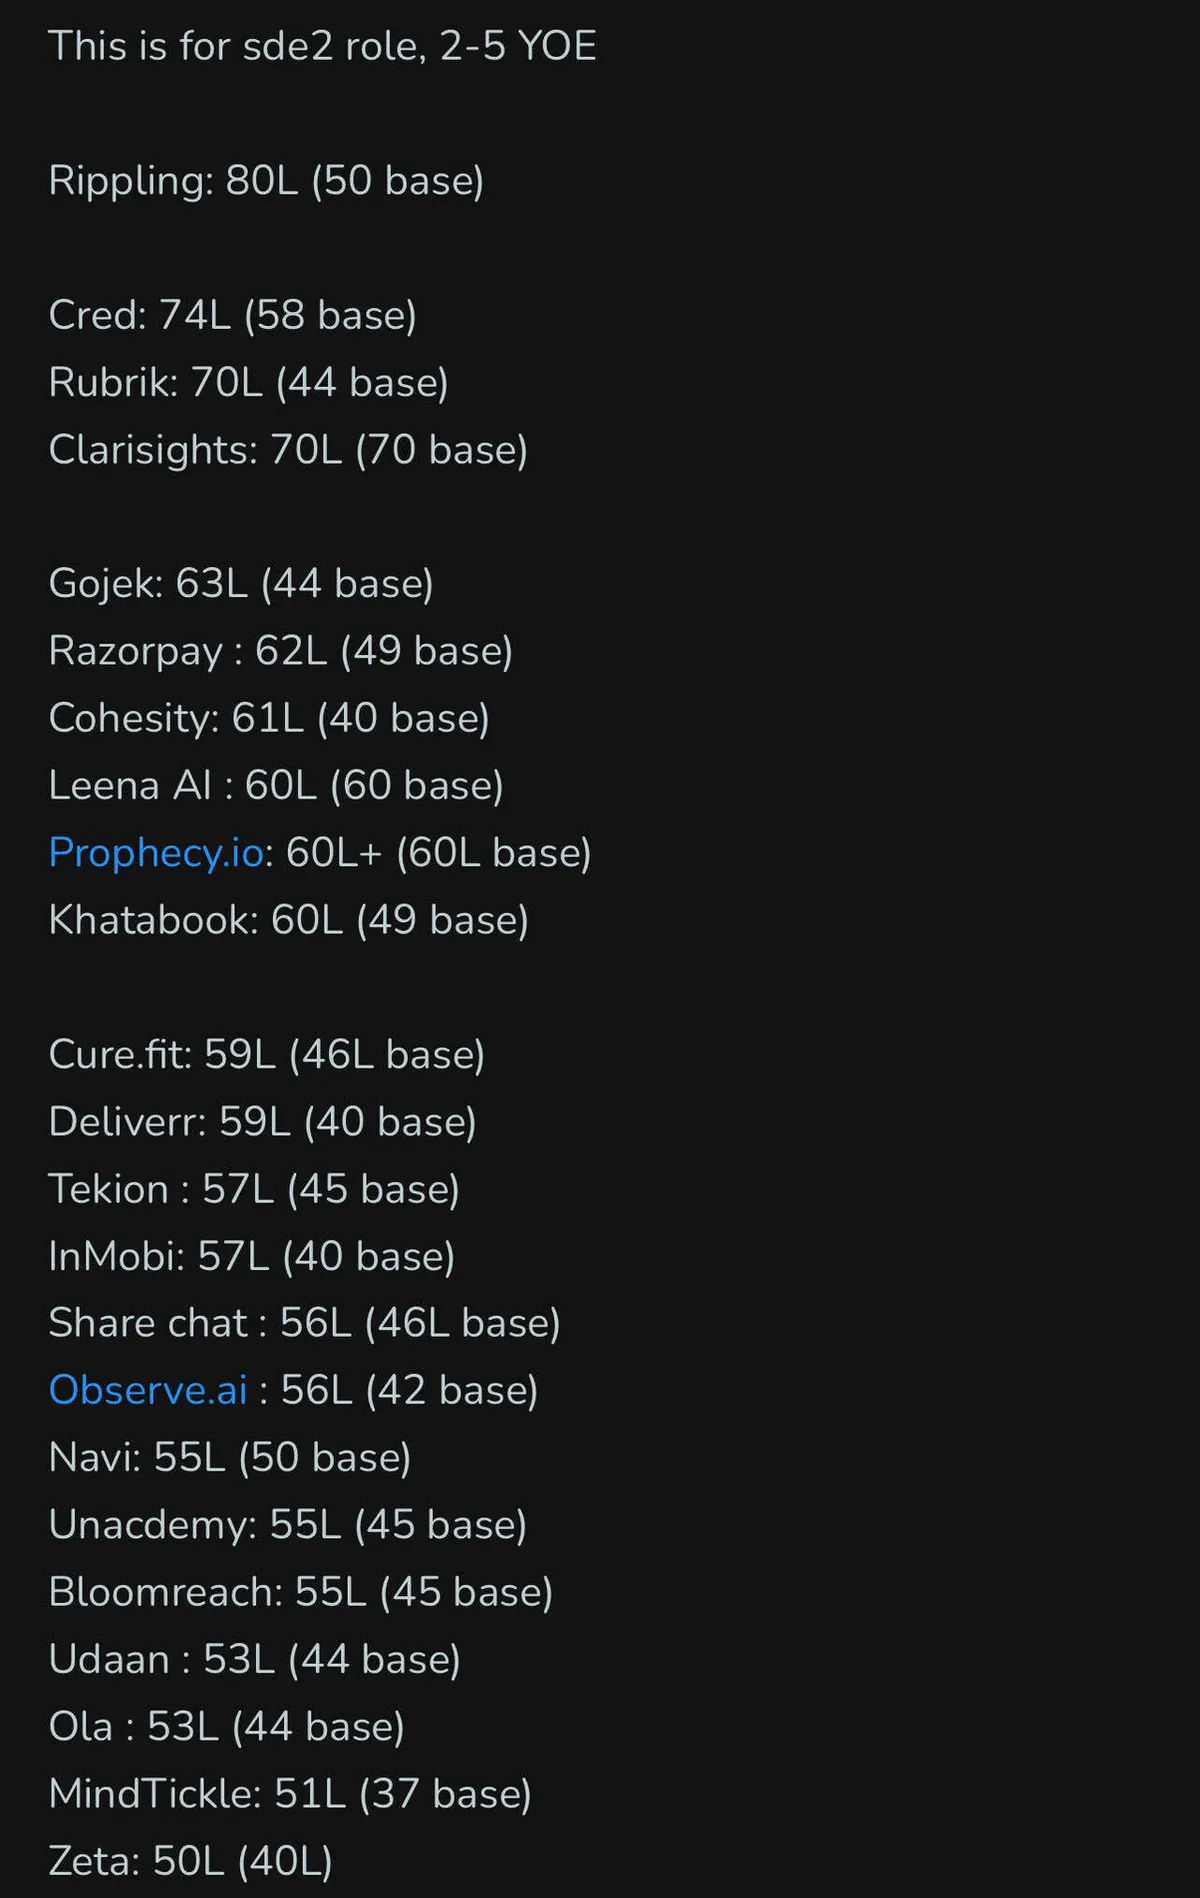Click the Navi 55L line
This screenshot has width=1200, height=1898.
click(230, 1458)
